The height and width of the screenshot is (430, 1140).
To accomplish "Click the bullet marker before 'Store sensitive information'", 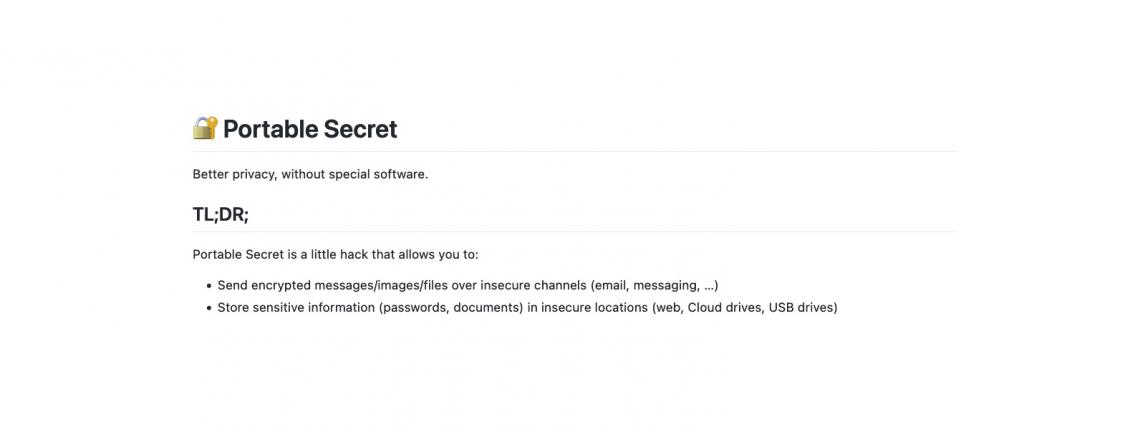I will click(x=209, y=308).
